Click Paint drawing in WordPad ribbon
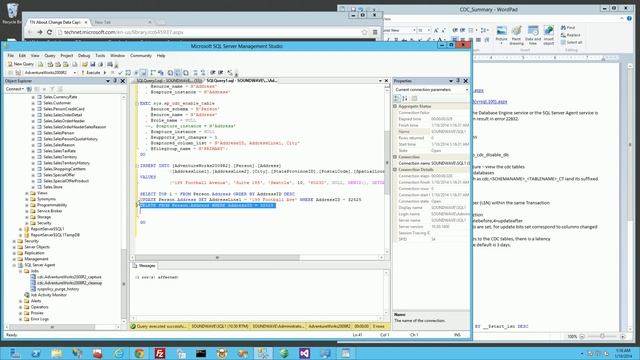The width and height of the screenshot is (640, 360). coord(516,35)
